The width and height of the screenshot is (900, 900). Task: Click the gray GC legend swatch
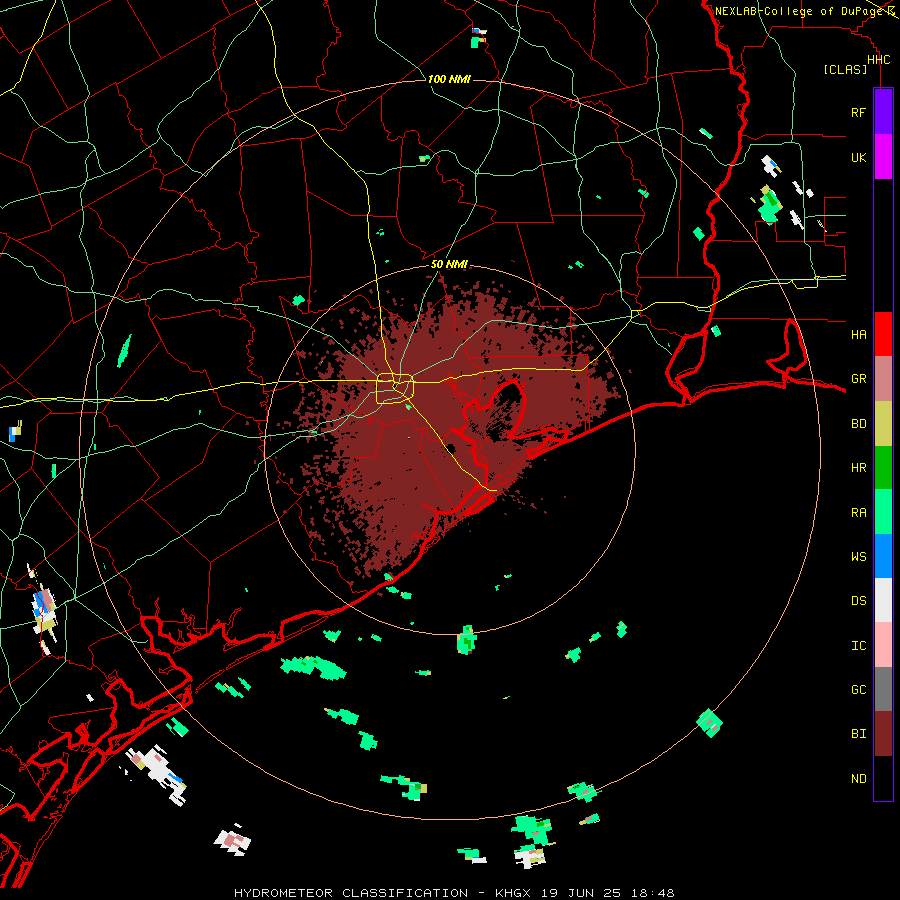pos(883,689)
